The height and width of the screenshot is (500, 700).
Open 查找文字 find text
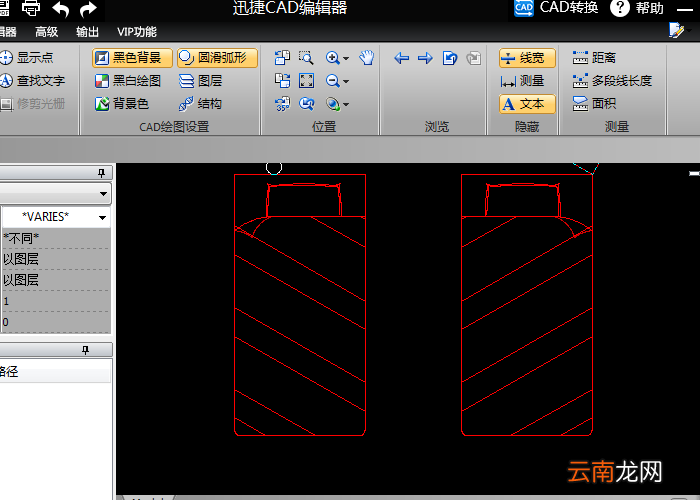point(33,81)
